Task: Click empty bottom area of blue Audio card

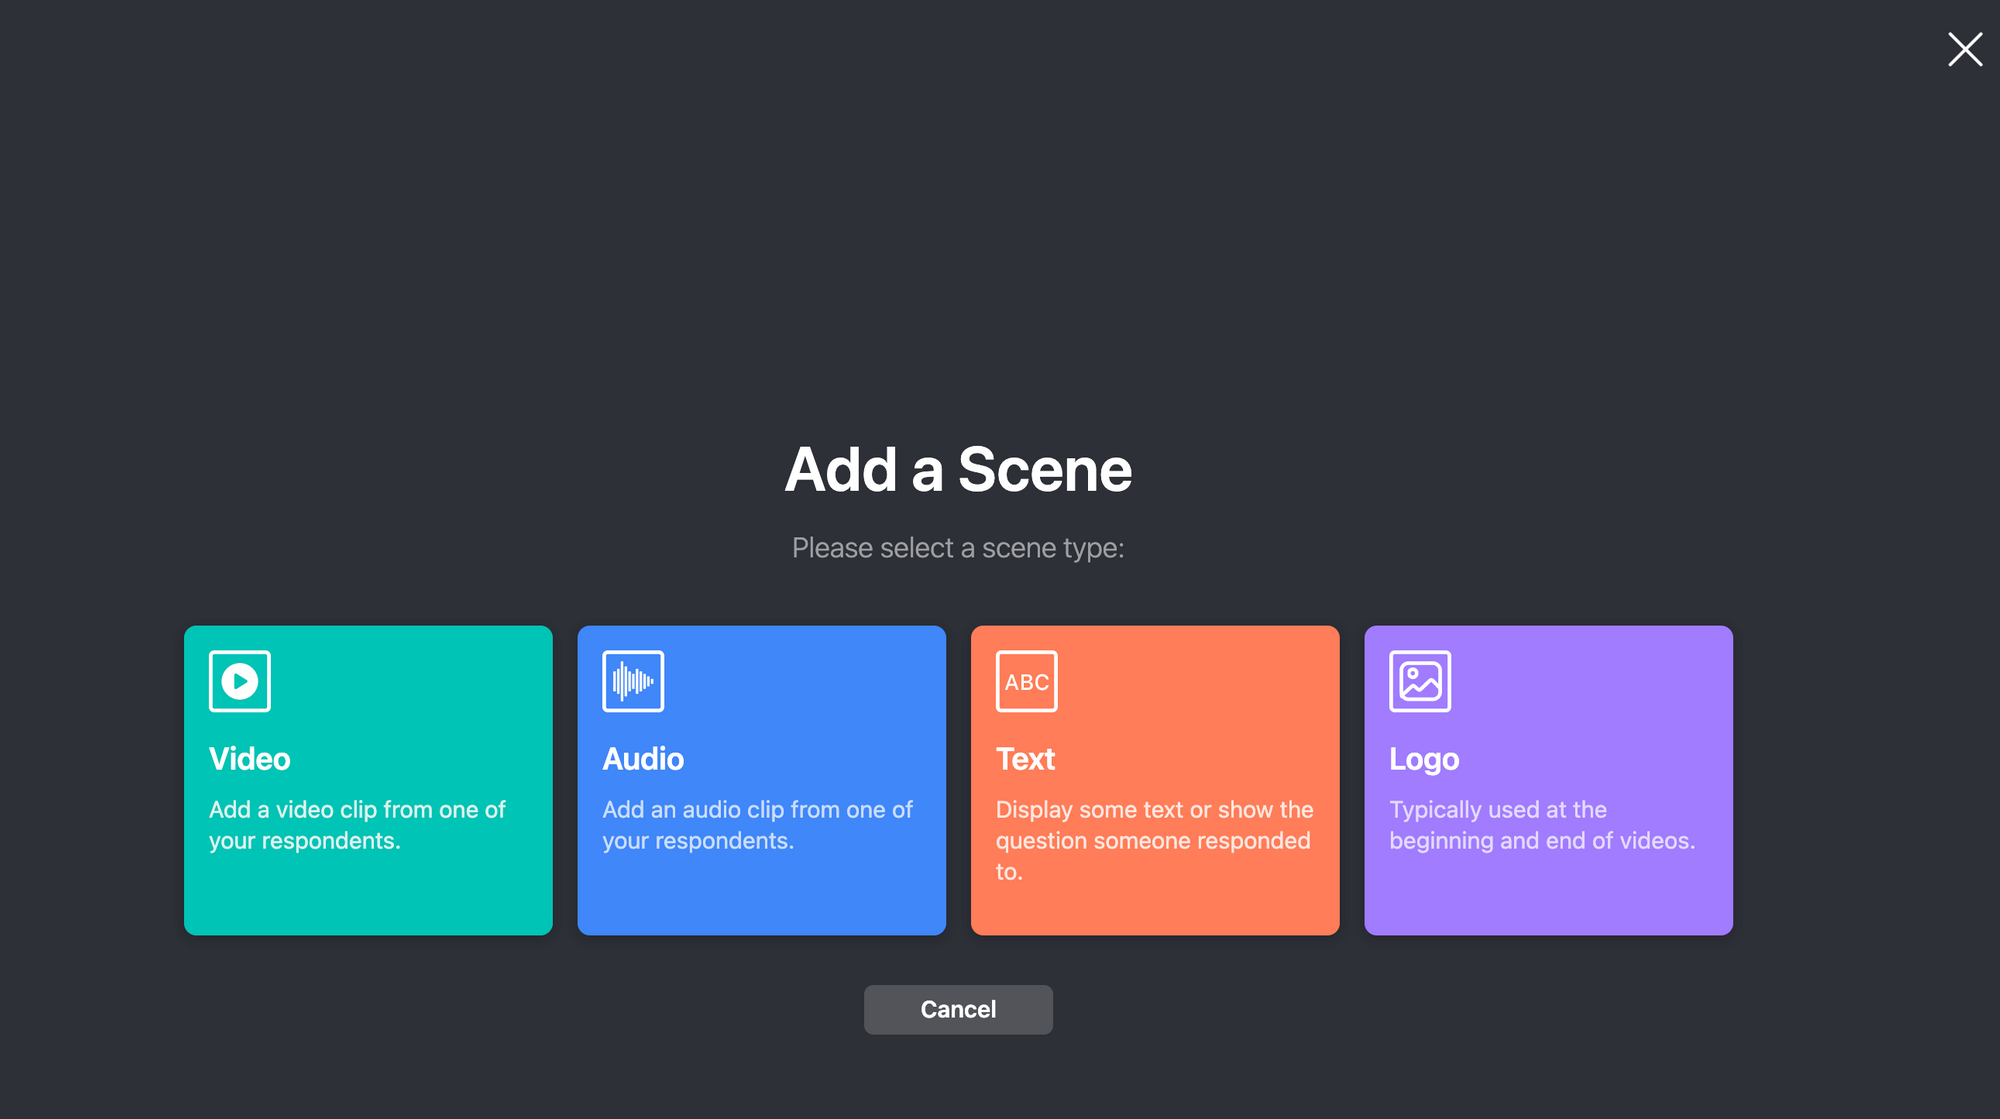Action: (x=761, y=900)
